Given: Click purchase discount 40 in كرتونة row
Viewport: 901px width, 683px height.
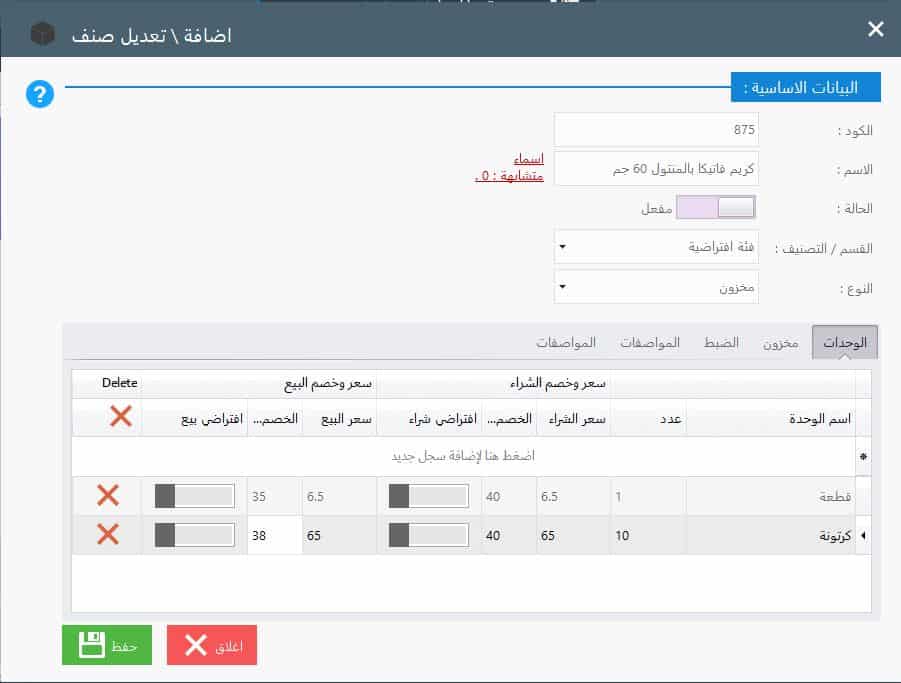Looking at the screenshot, I should (x=509, y=535).
